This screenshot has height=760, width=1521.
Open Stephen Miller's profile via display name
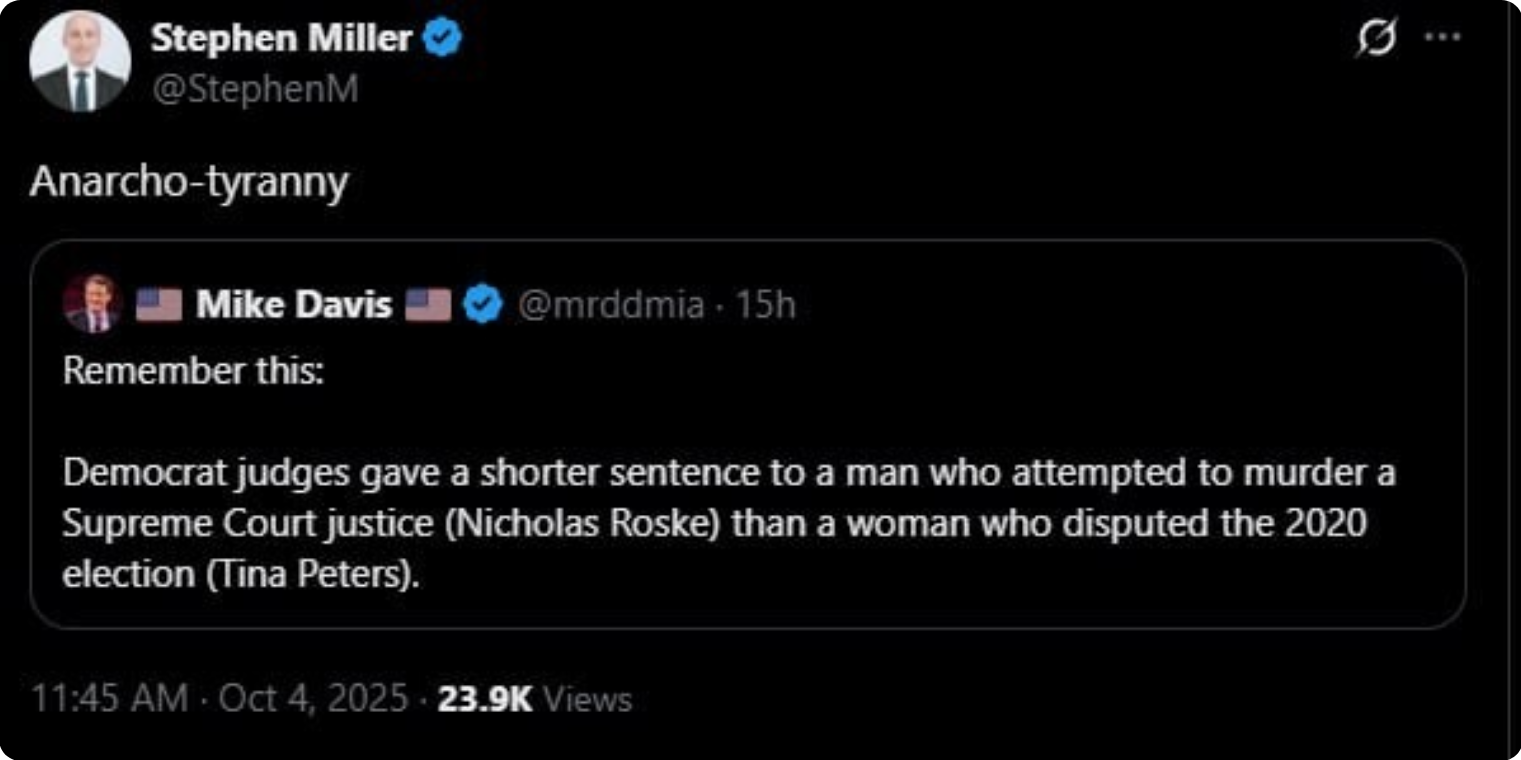(281, 39)
